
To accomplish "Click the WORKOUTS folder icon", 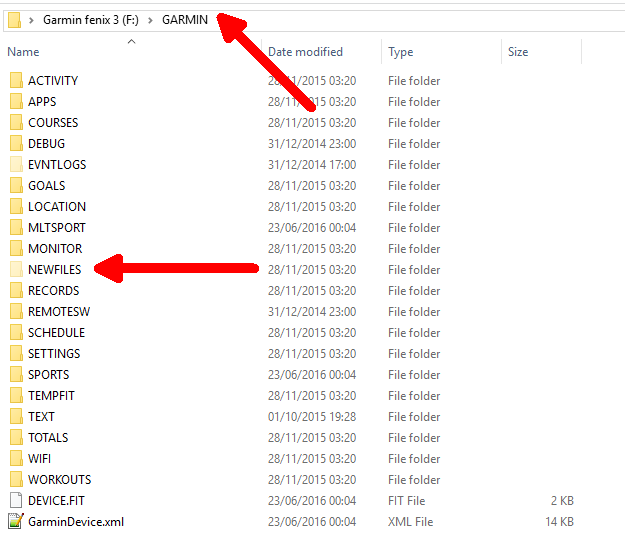I will click(x=15, y=480).
